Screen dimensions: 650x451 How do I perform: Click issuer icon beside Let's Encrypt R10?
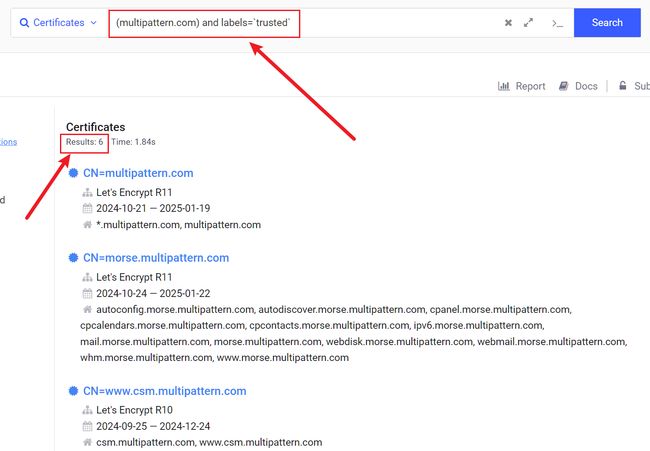(x=87, y=410)
